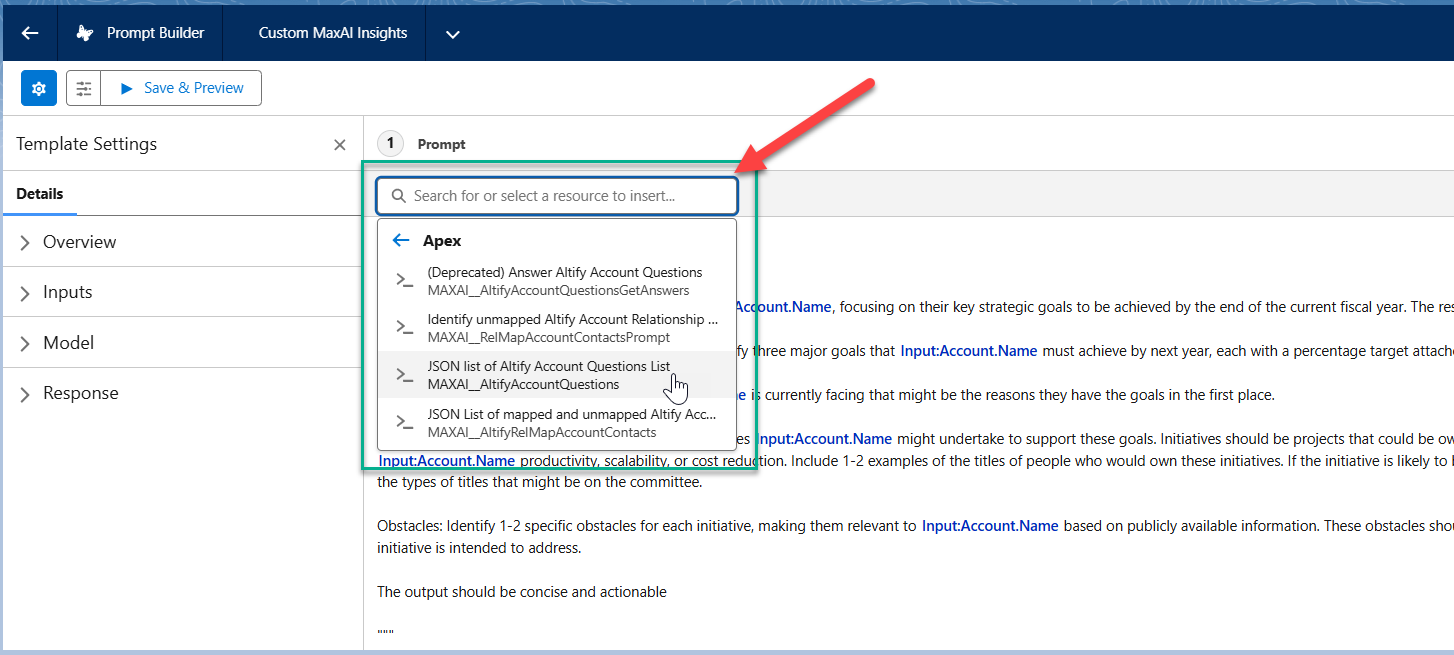The image size is (1454, 655).
Task: Open the Custom MaxAI Insights dropdown chevron
Action: 453,34
